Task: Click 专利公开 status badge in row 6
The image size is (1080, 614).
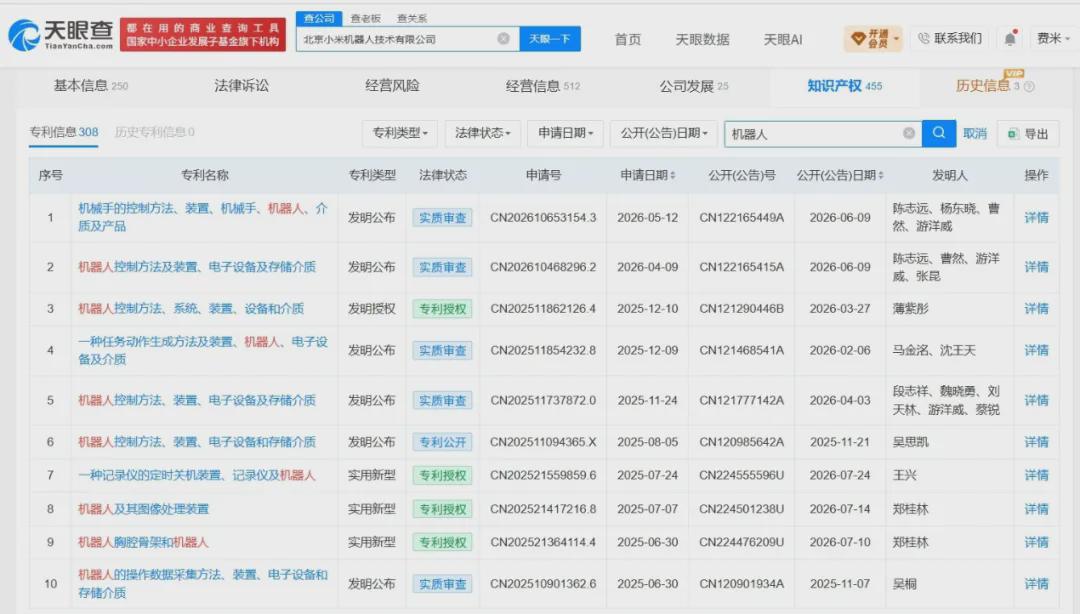Action: pyautogui.click(x=442, y=442)
